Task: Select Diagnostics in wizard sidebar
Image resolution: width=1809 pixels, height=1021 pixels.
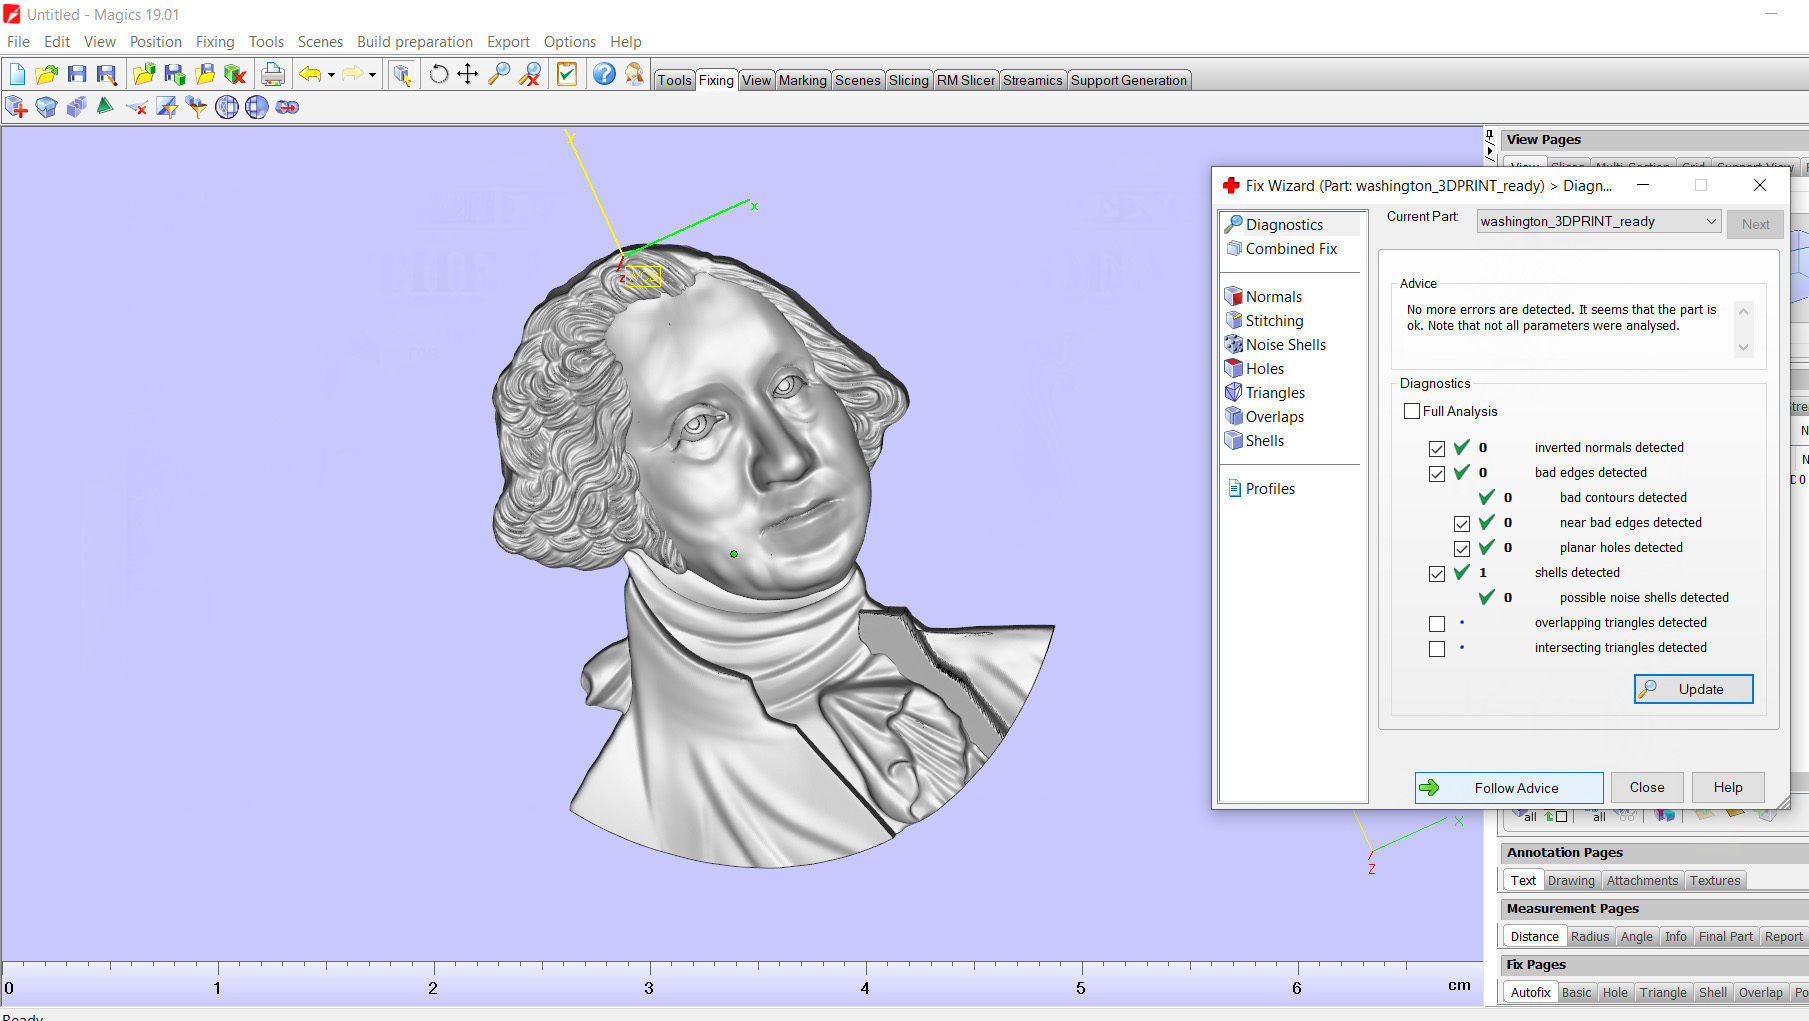Action: pos(1274,225)
